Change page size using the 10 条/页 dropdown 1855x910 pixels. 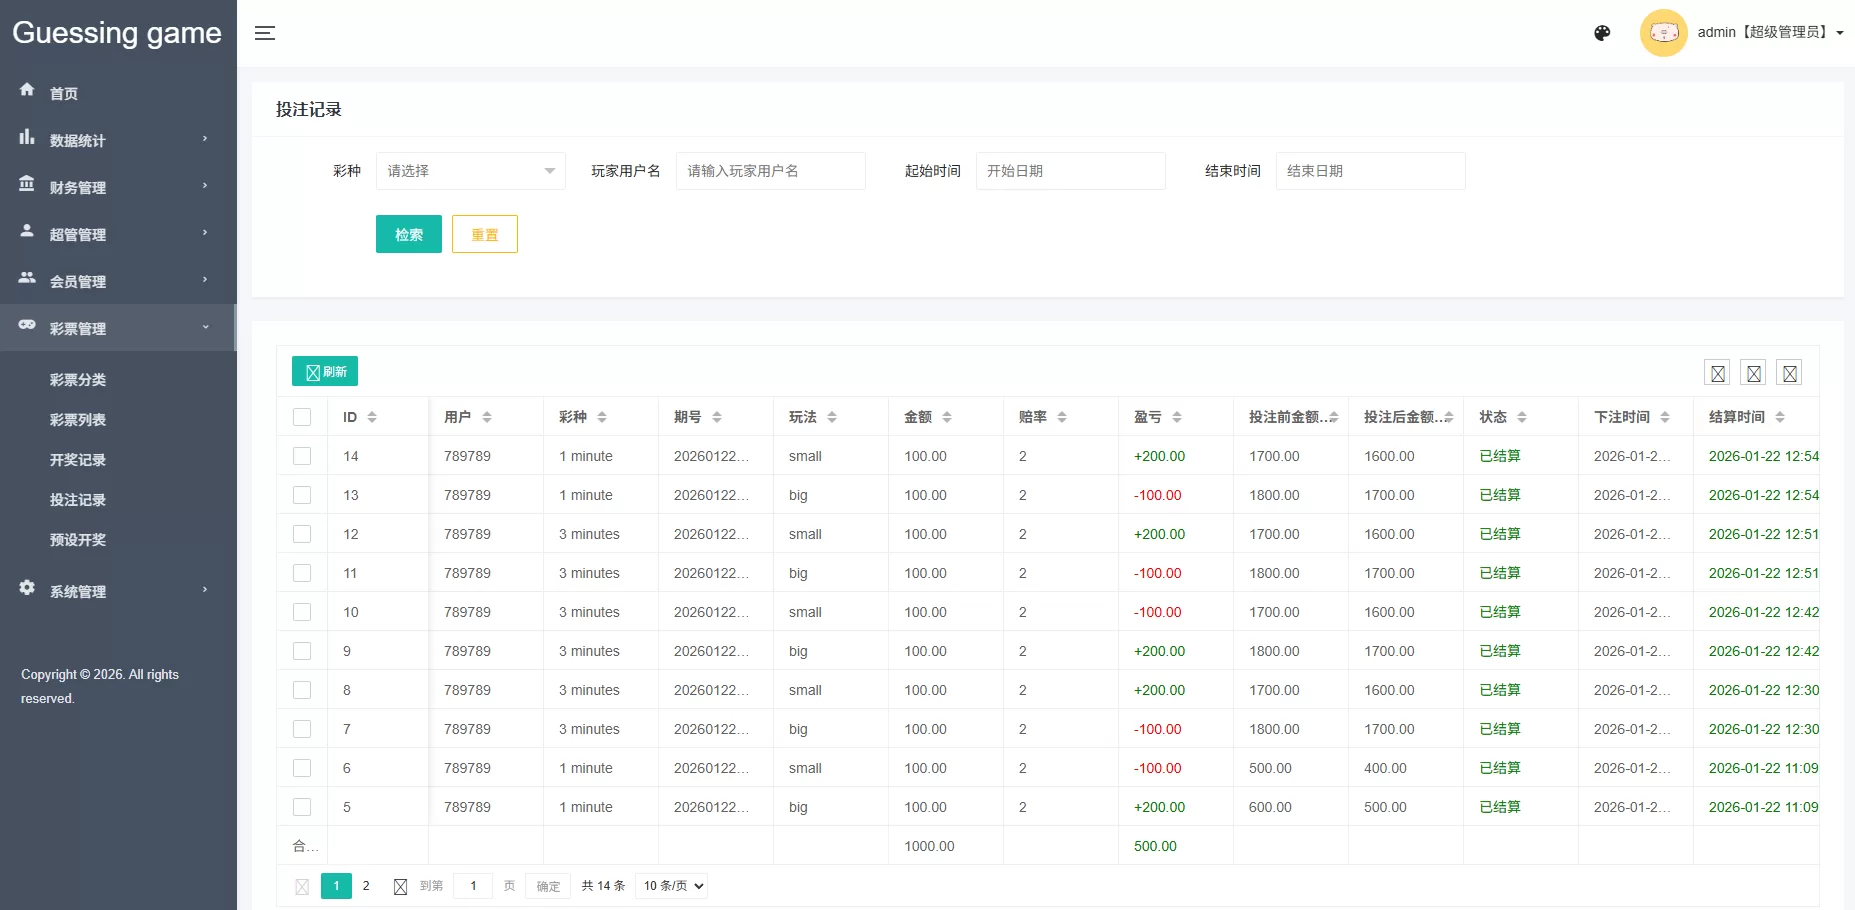point(670,886)
